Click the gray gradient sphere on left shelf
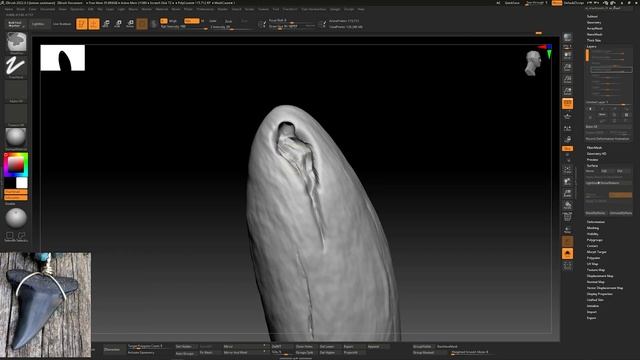The width and height of the screenshot is (640, 360). [x=16, y=218]
